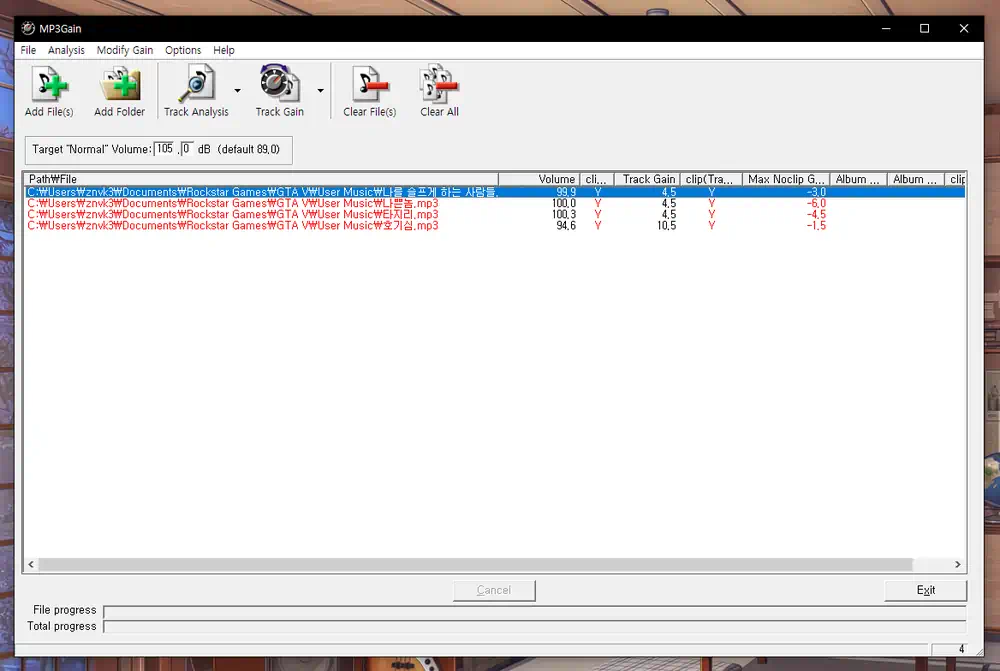Open the Help menu
Screen dimensions: 1000x671
[224, 50]
